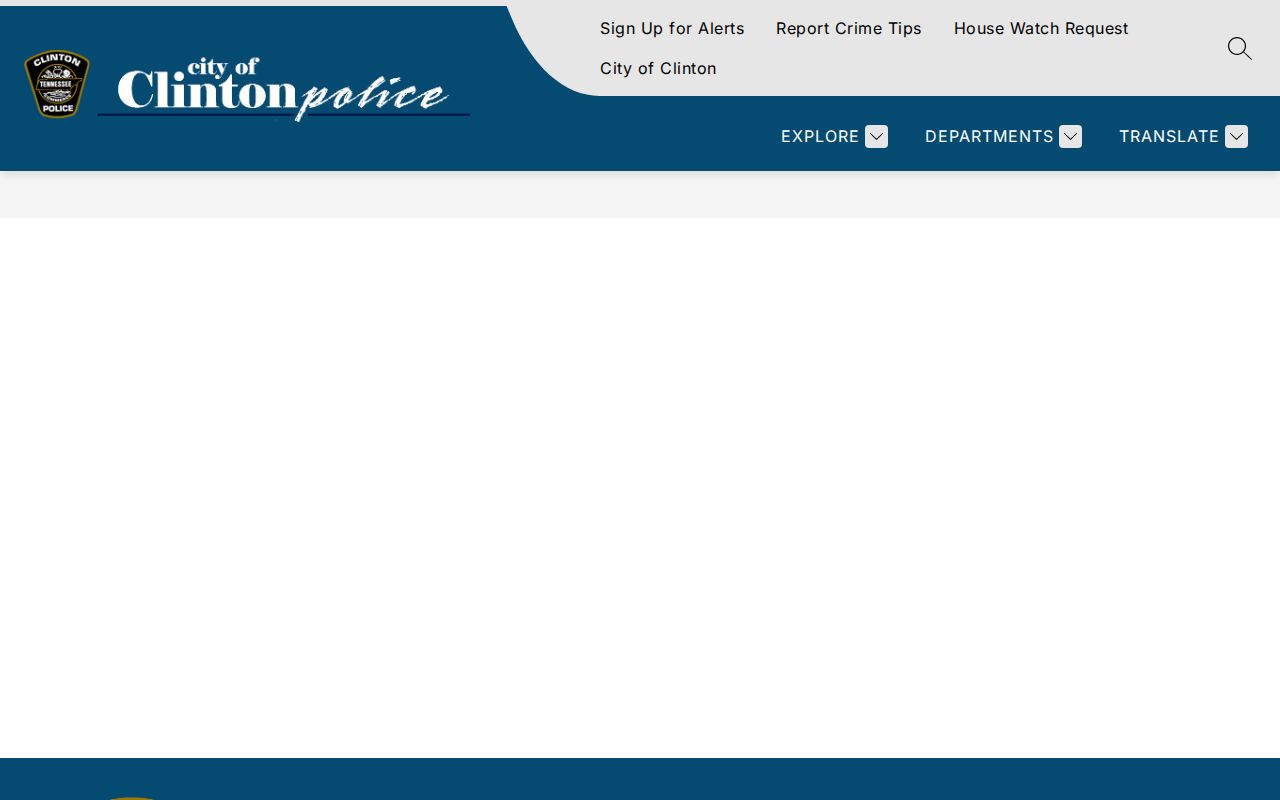
Task: Expand the Explore dropdown arrow
Action: tap(876, 136)
